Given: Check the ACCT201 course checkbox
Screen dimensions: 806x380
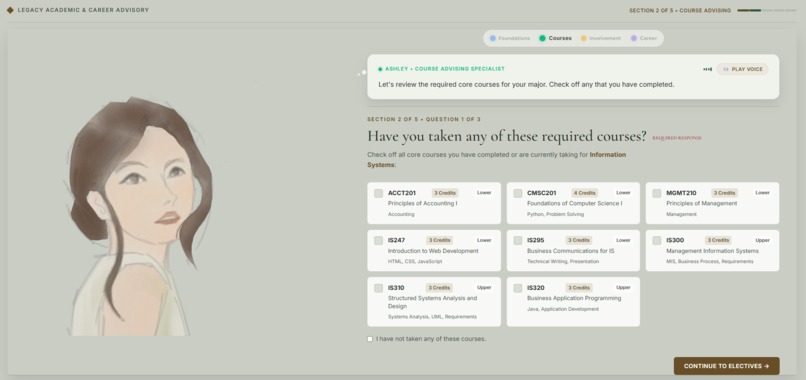Looking at the screenshot, I should tap(378, 193).
